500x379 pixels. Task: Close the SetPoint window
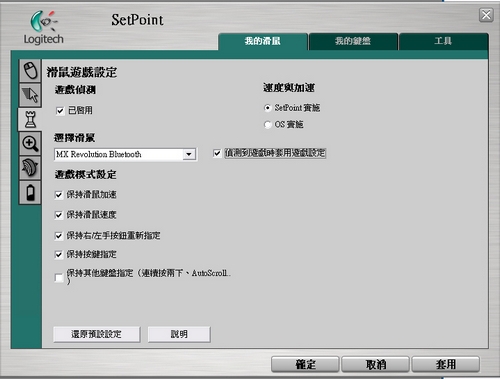click(486, 15)
